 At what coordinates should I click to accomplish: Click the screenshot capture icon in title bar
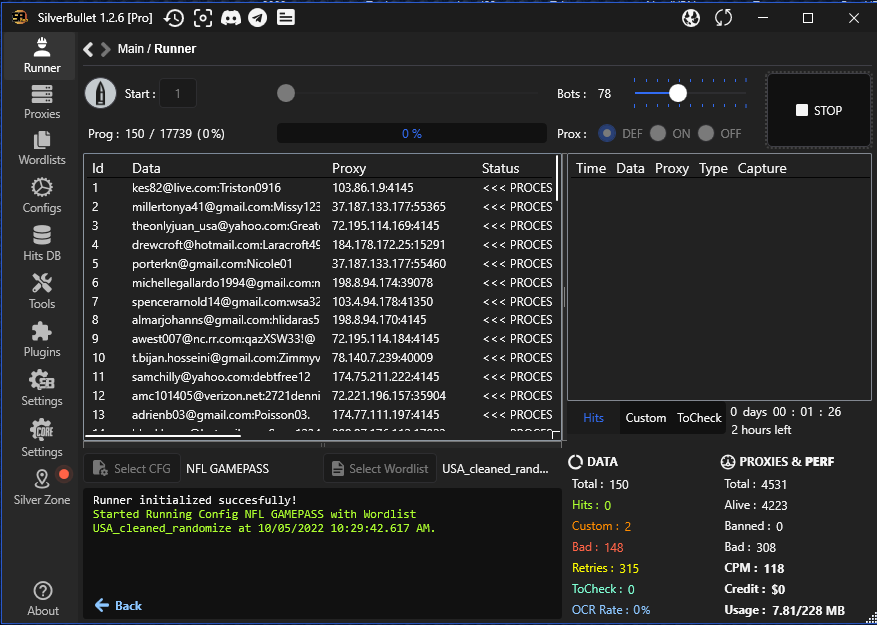click(x=203, y=18)
